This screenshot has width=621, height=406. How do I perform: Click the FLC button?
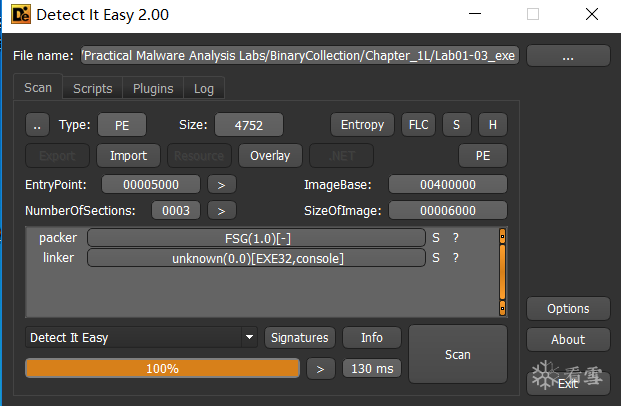(x=419, y=125)
